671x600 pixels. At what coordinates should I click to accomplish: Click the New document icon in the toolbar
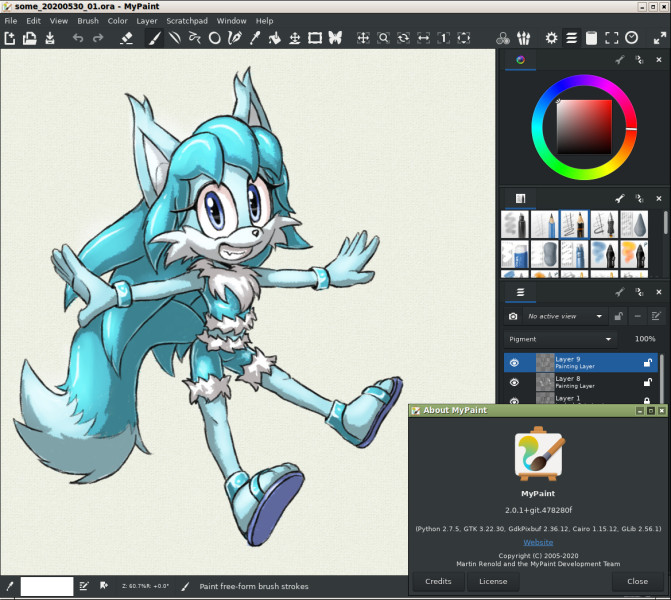10,38
